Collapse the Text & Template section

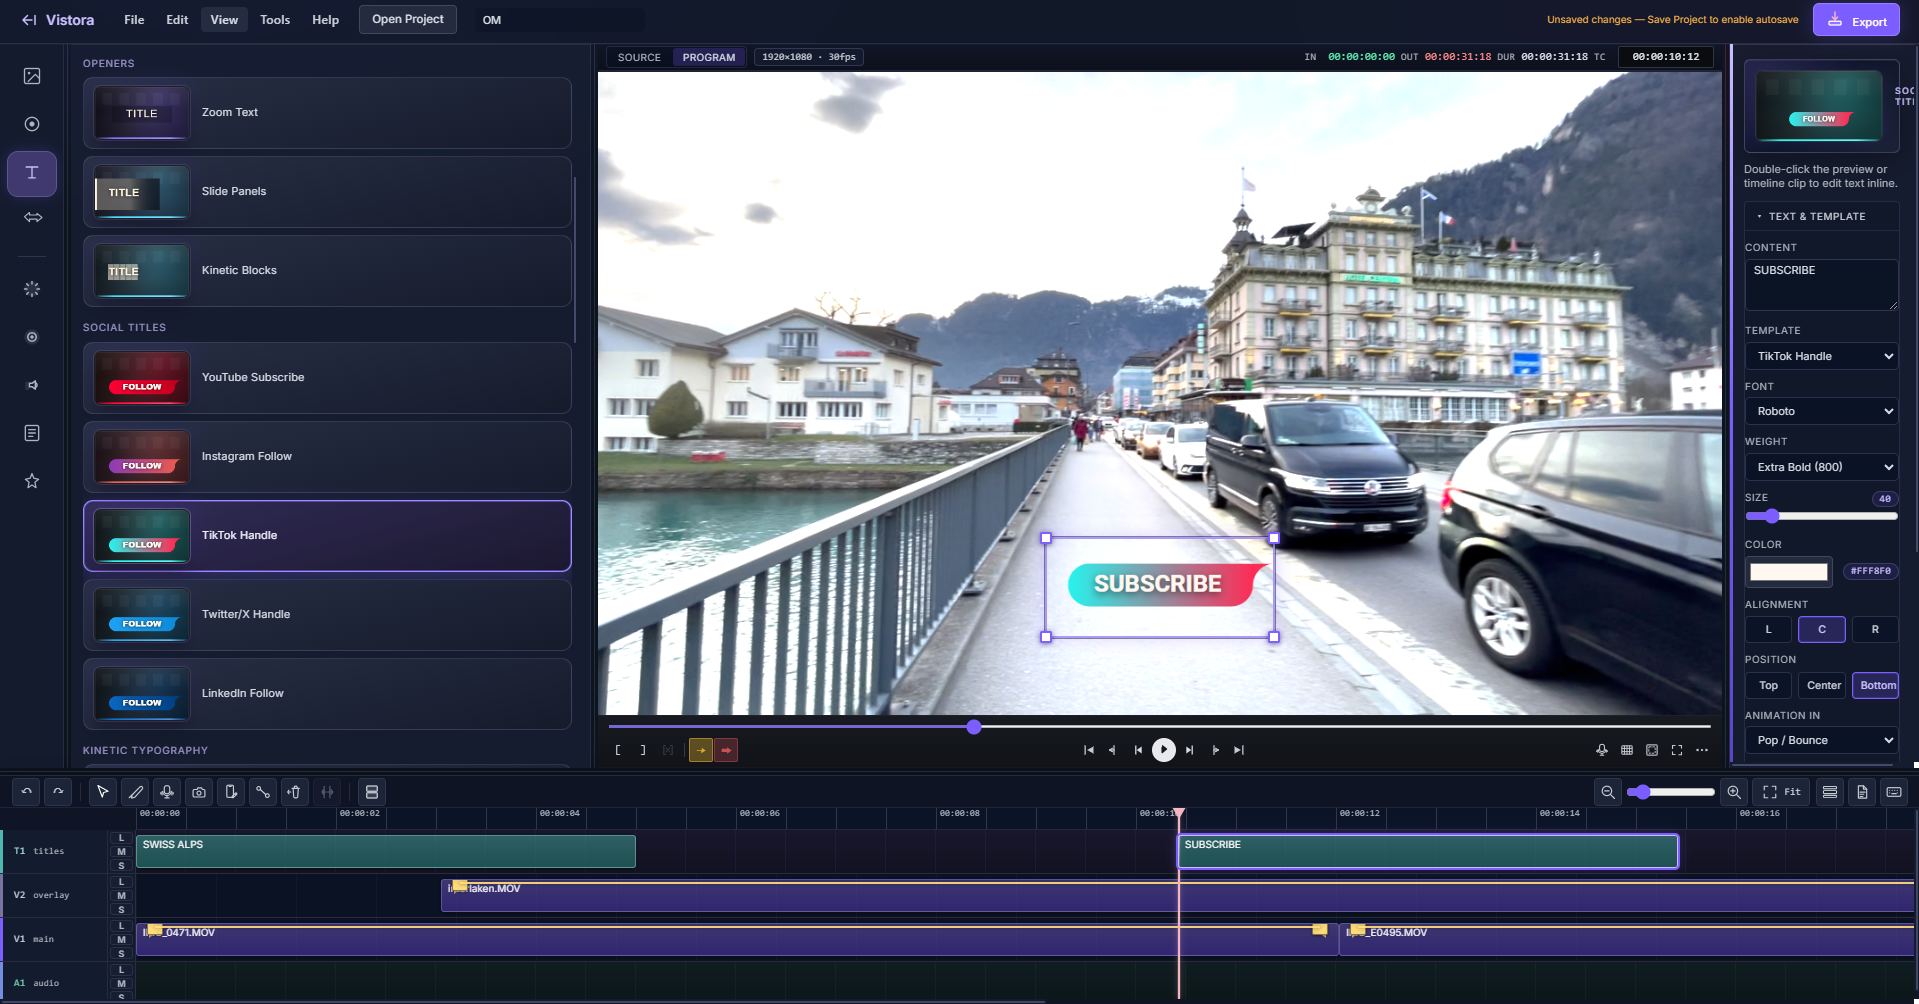click(x=1822, y=216)
